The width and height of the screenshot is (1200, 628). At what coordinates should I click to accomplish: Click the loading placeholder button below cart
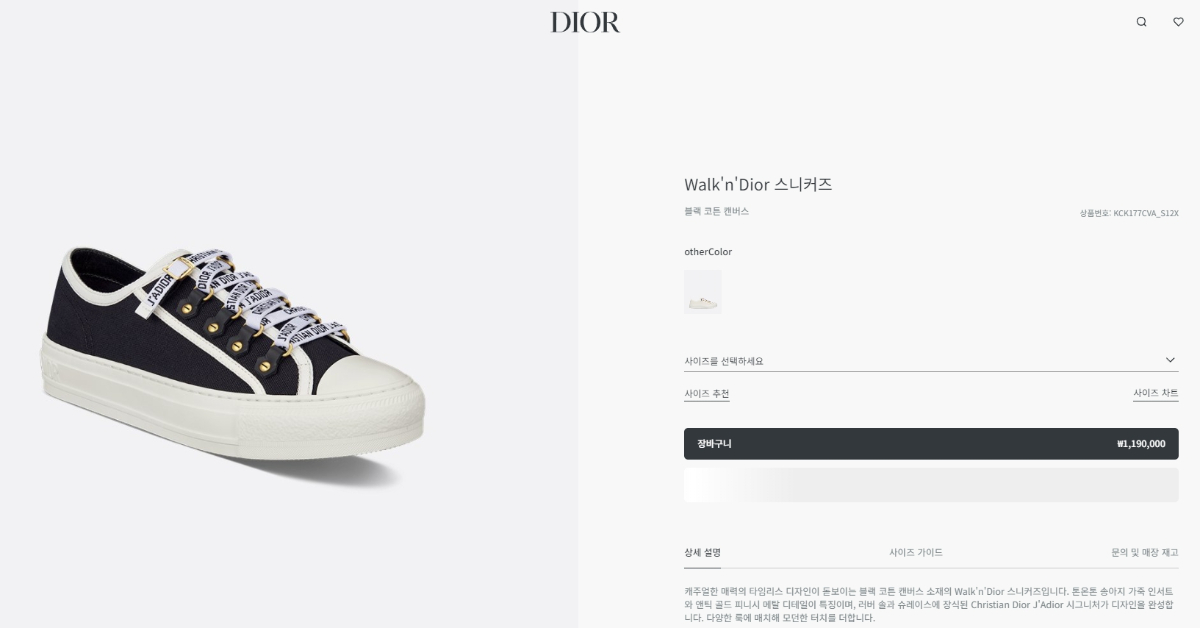point(931,485)
